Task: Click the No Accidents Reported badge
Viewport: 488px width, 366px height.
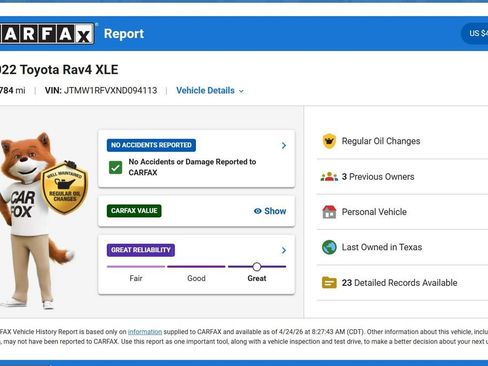Action: (x=151, y=145)
